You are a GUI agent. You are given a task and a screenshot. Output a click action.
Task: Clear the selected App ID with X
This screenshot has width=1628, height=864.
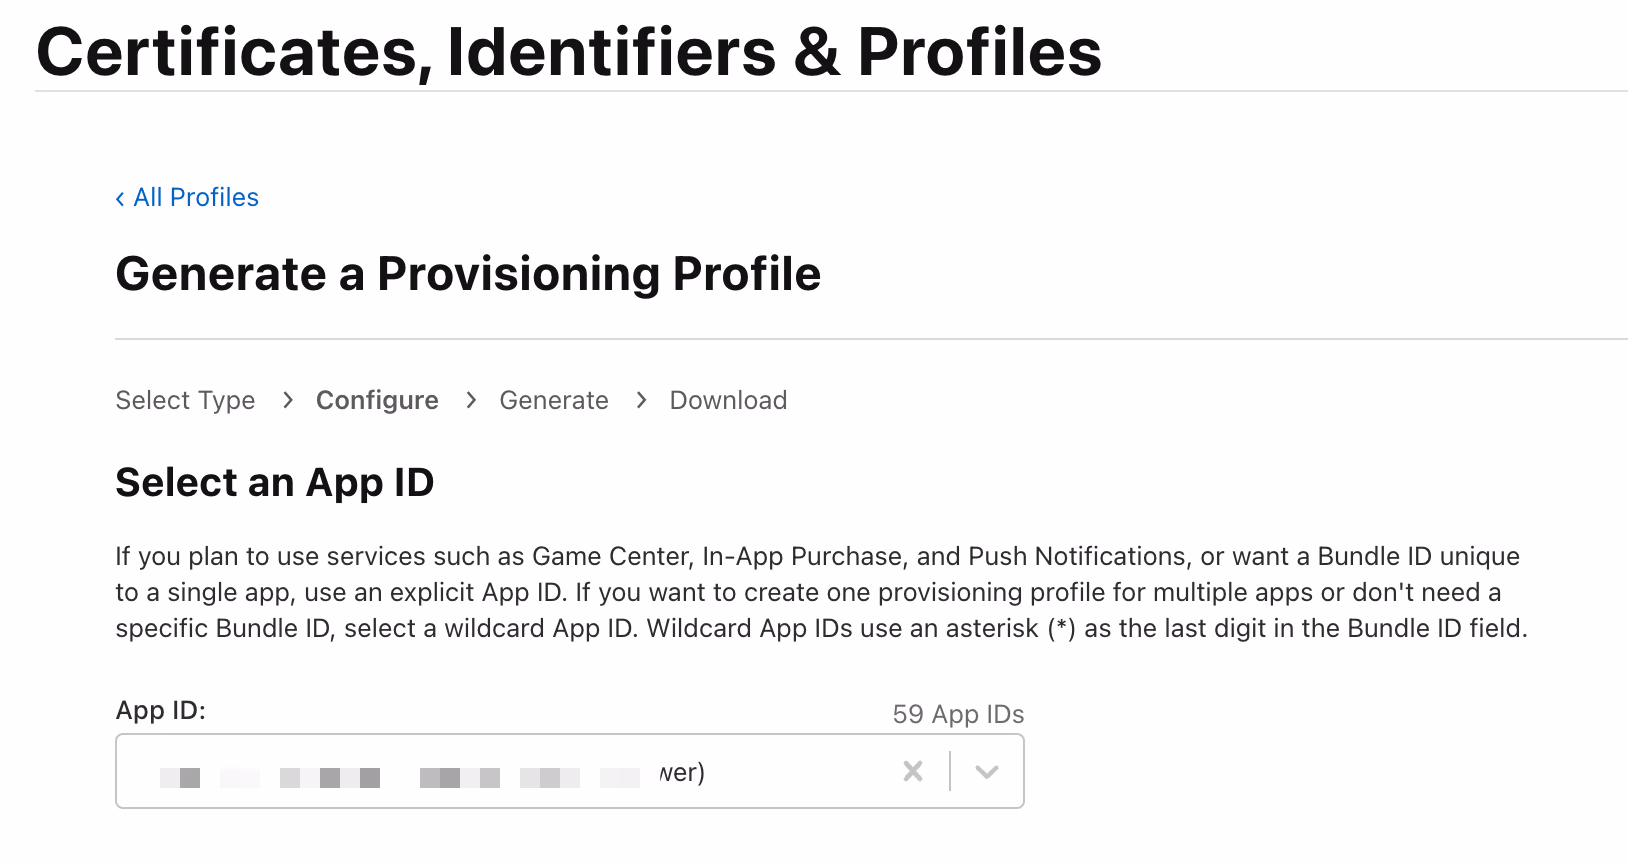tap(913, 771)
